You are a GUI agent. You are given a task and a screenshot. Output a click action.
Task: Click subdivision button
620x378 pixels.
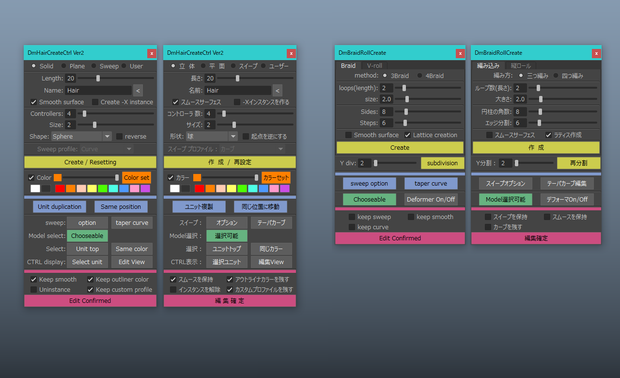(442, 163)
